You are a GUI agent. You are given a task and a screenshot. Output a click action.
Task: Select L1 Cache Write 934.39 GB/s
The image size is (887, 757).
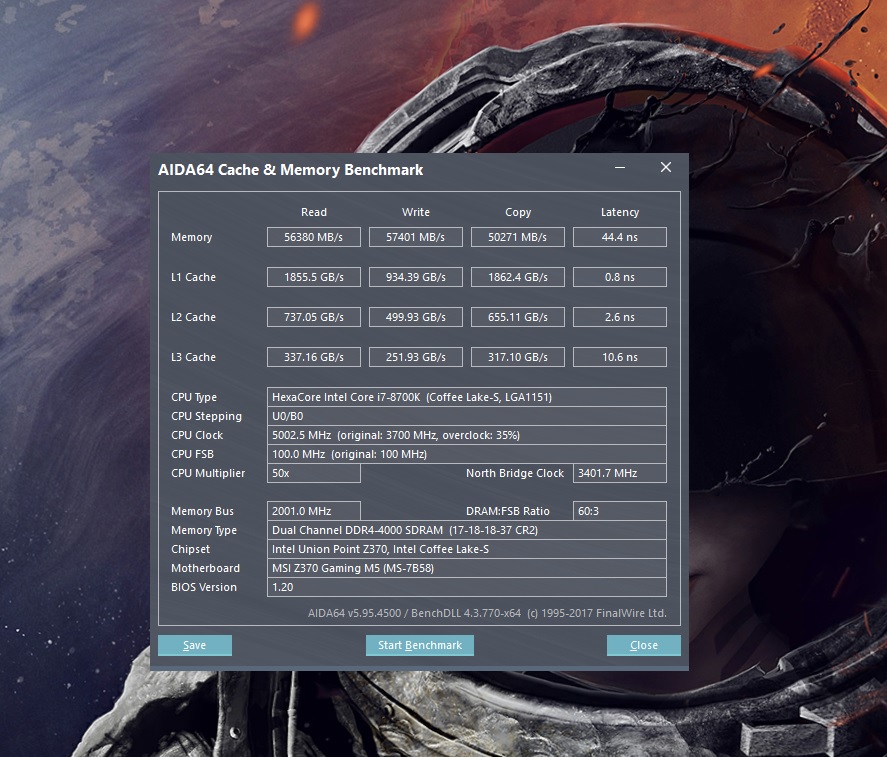point(416,277)
